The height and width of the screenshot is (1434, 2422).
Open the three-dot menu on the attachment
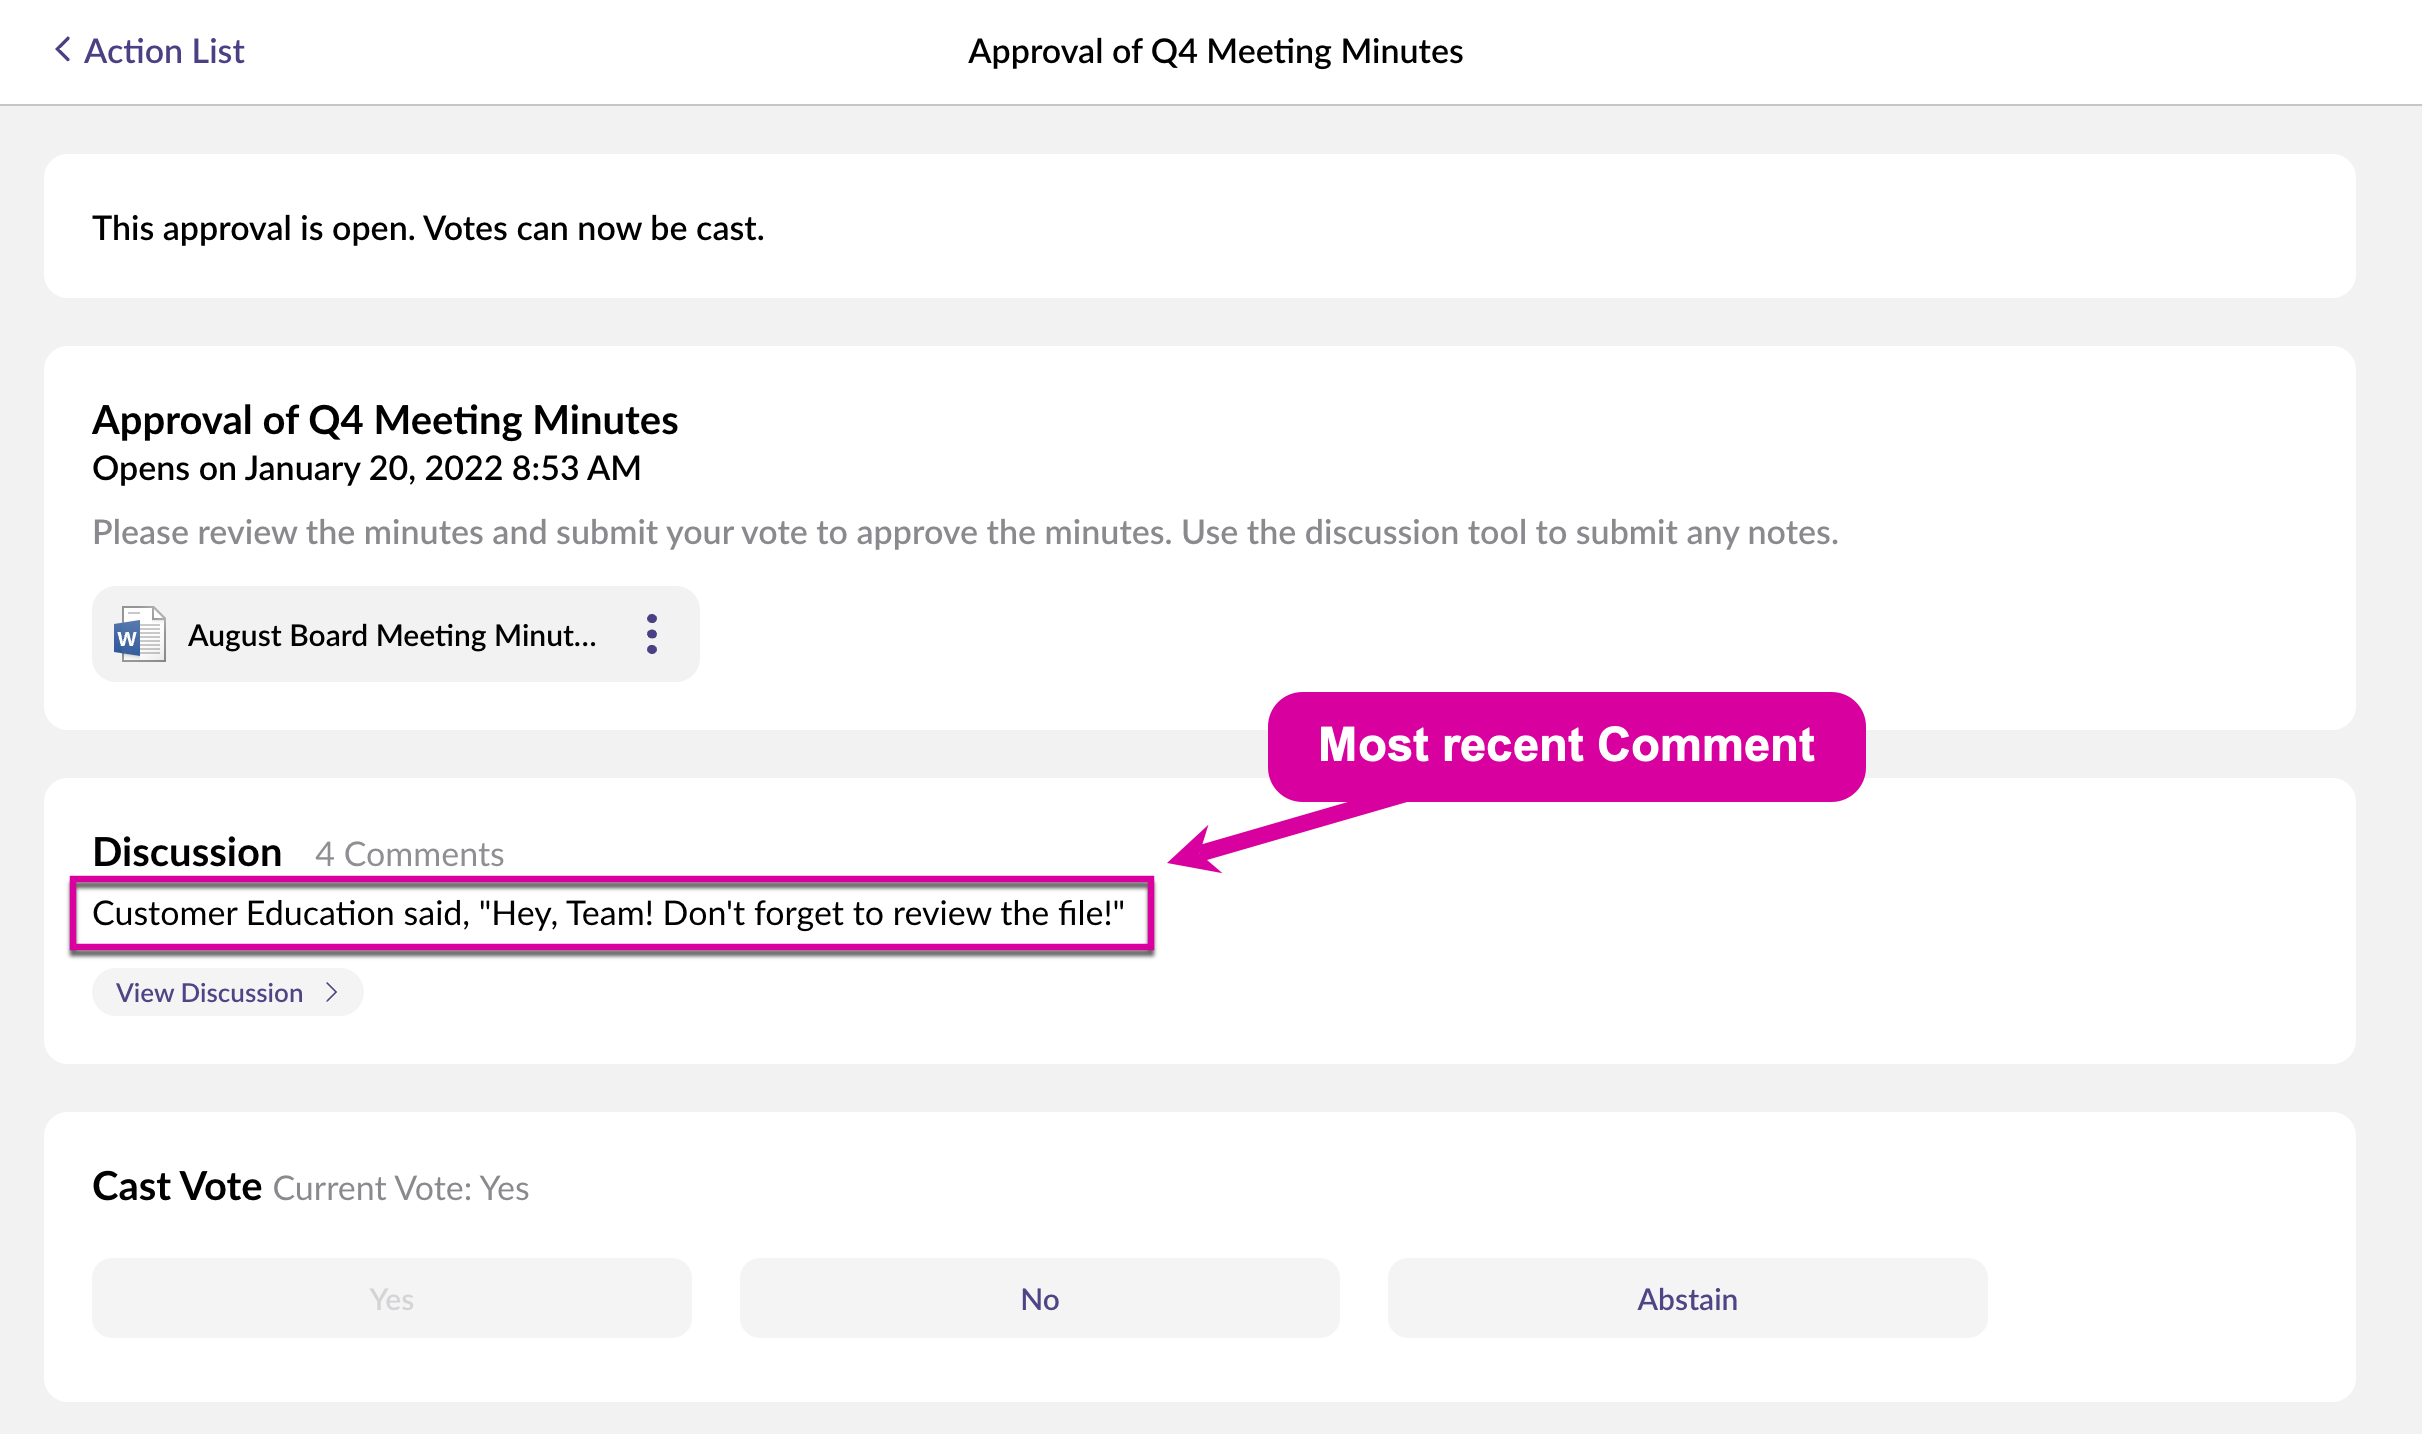pos(652,634)
